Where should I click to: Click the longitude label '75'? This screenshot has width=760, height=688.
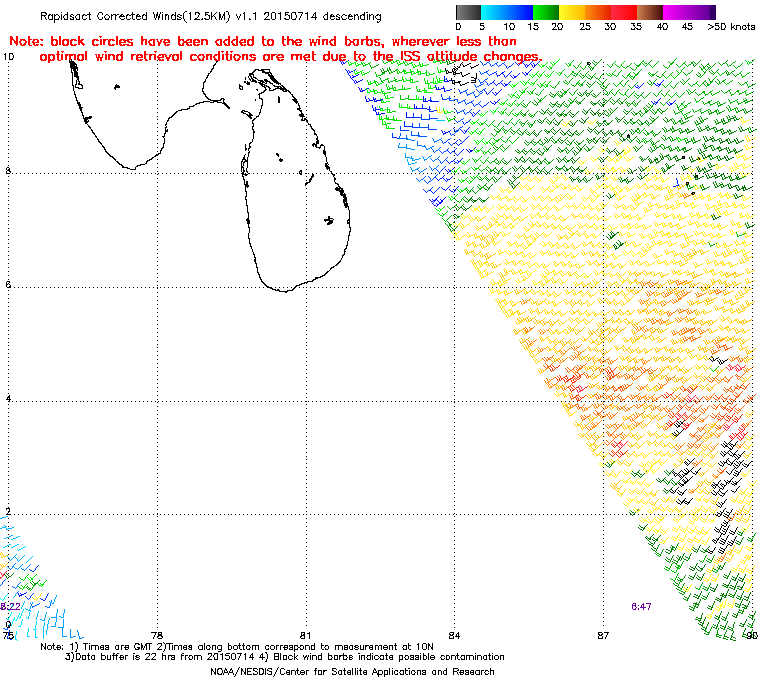tap(8, 635)
